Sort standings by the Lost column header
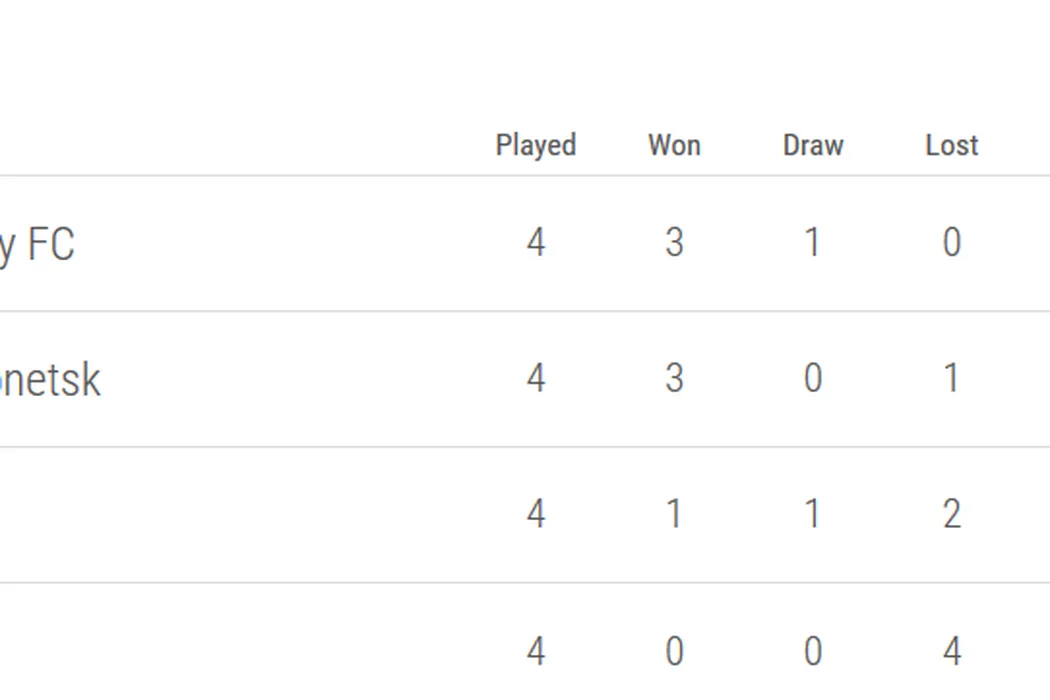The width and height of the screenshot is (1050, 700). pyautogui.click(x=951, y=145)
